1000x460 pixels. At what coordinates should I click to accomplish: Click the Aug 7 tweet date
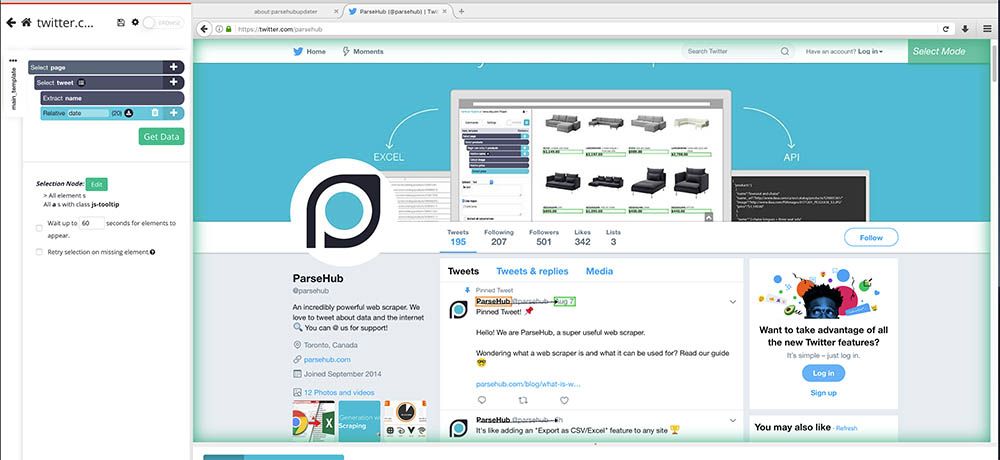pyautogui.click(x=565, y=301)
